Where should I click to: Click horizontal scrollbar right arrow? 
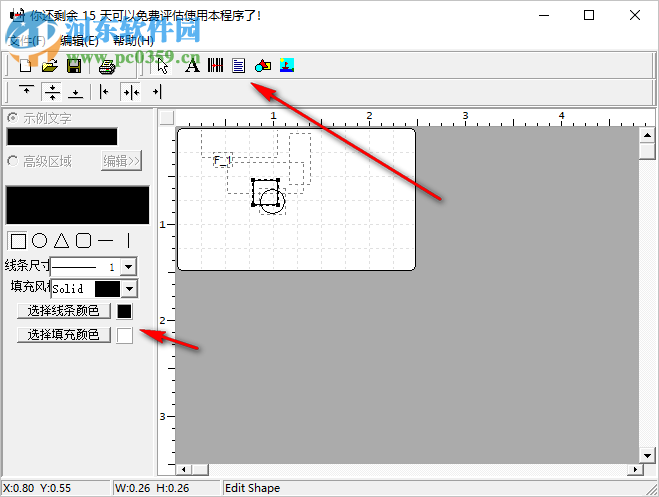pos(635,469)
